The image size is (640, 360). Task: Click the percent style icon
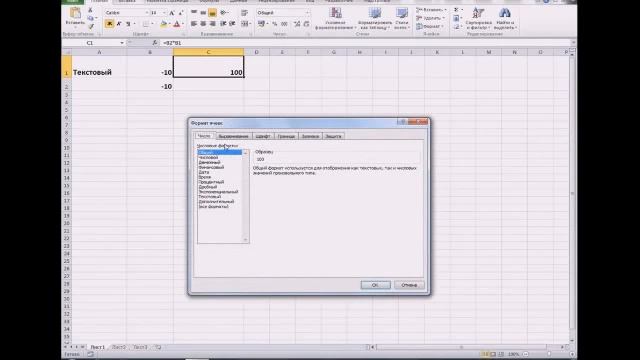(275, 24)
